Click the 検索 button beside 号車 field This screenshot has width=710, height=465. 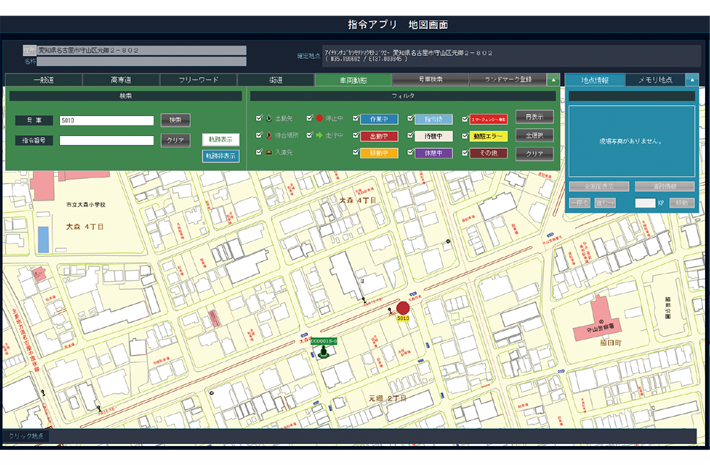pos(175,120)
